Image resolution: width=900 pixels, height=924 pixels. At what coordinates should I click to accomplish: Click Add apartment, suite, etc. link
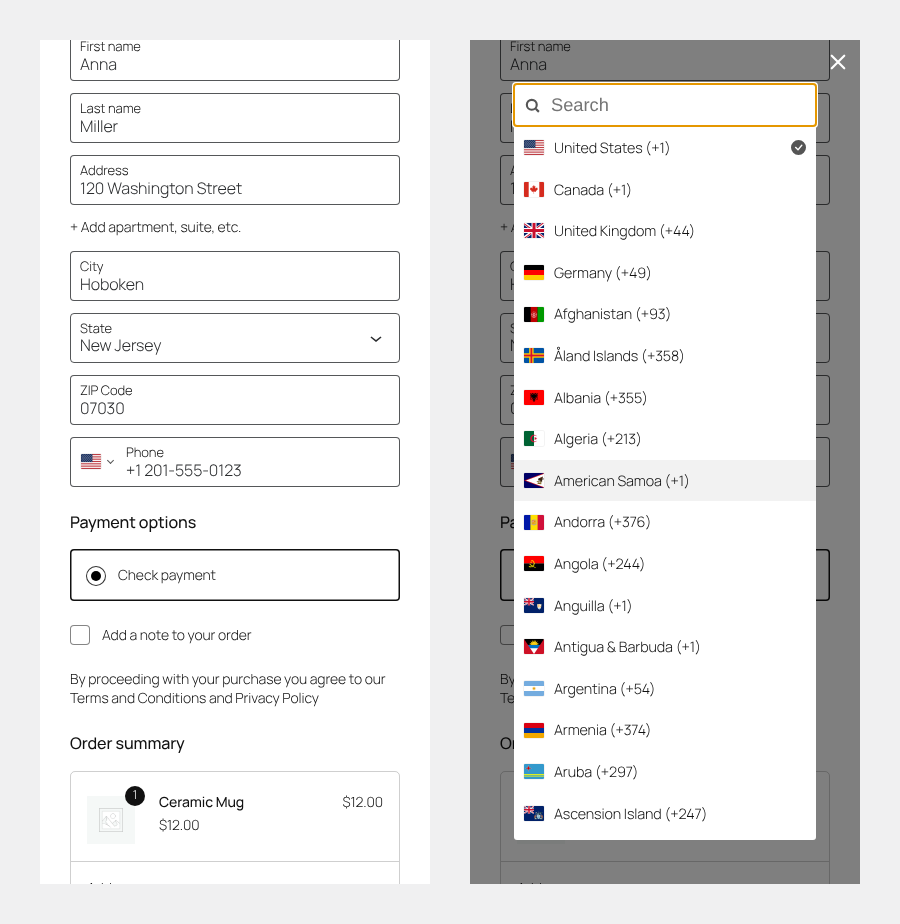click(x=156, y=227)
